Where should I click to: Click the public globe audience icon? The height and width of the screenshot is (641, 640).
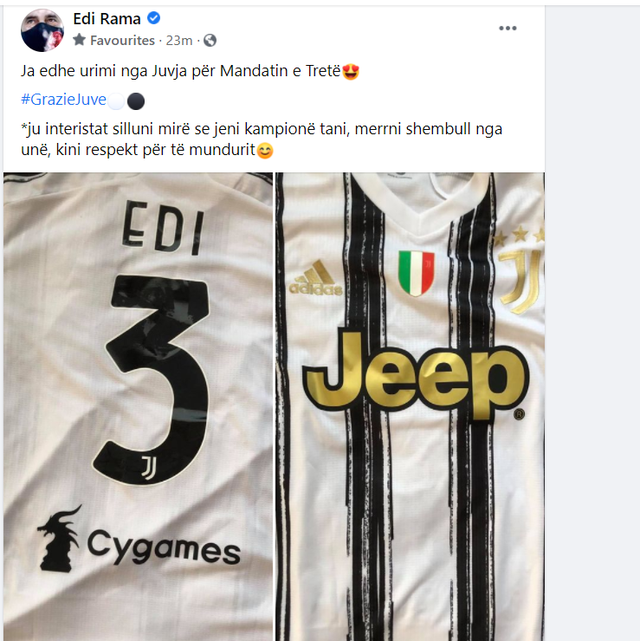[x=210, y=41]
